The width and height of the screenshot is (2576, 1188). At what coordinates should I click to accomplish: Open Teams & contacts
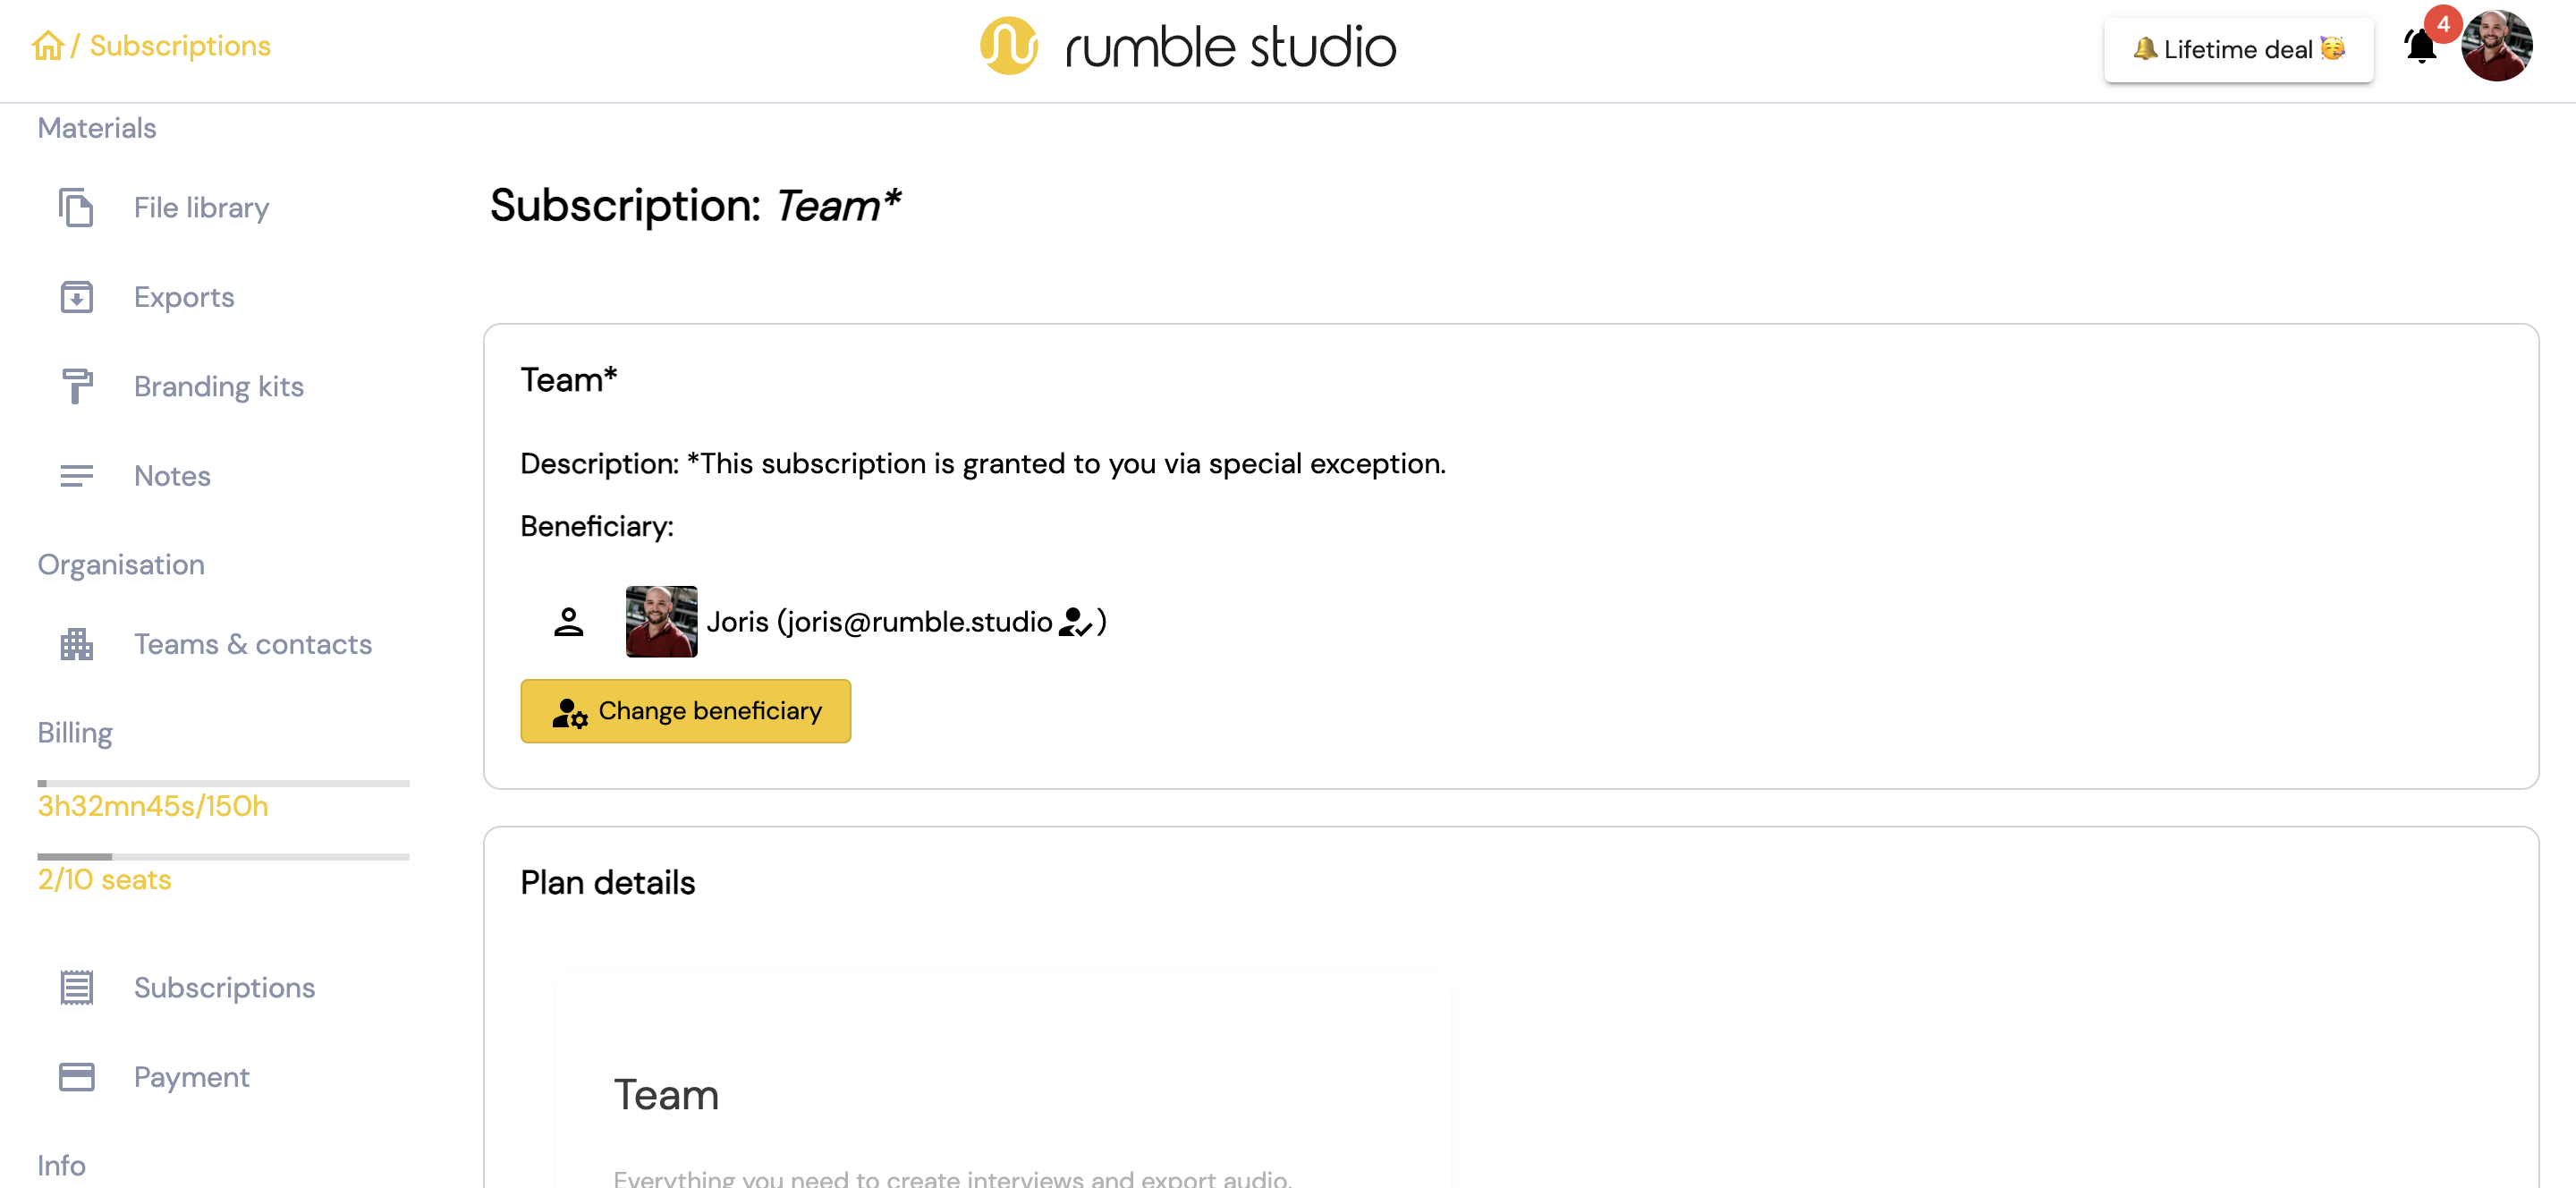click(x=253, y=644)
